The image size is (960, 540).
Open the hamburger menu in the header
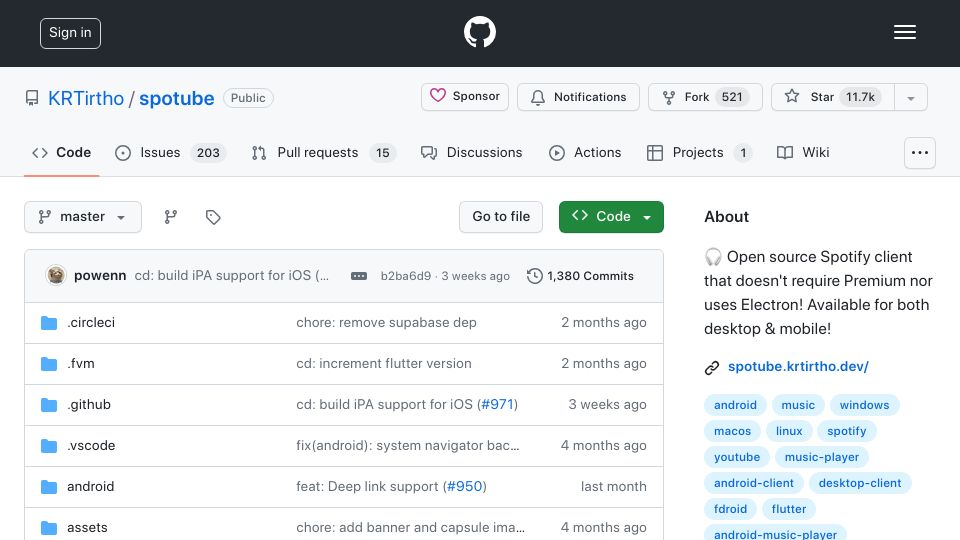click(904, 32)
